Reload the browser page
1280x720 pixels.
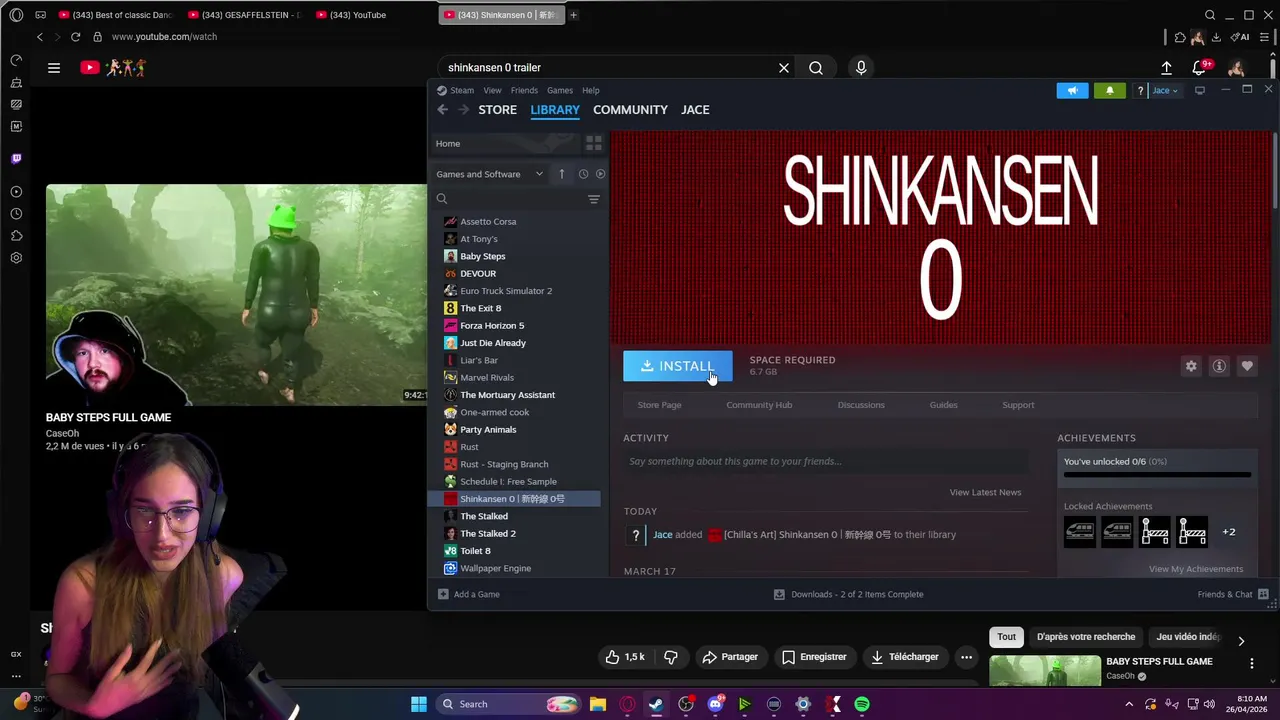tap(75, 37)
